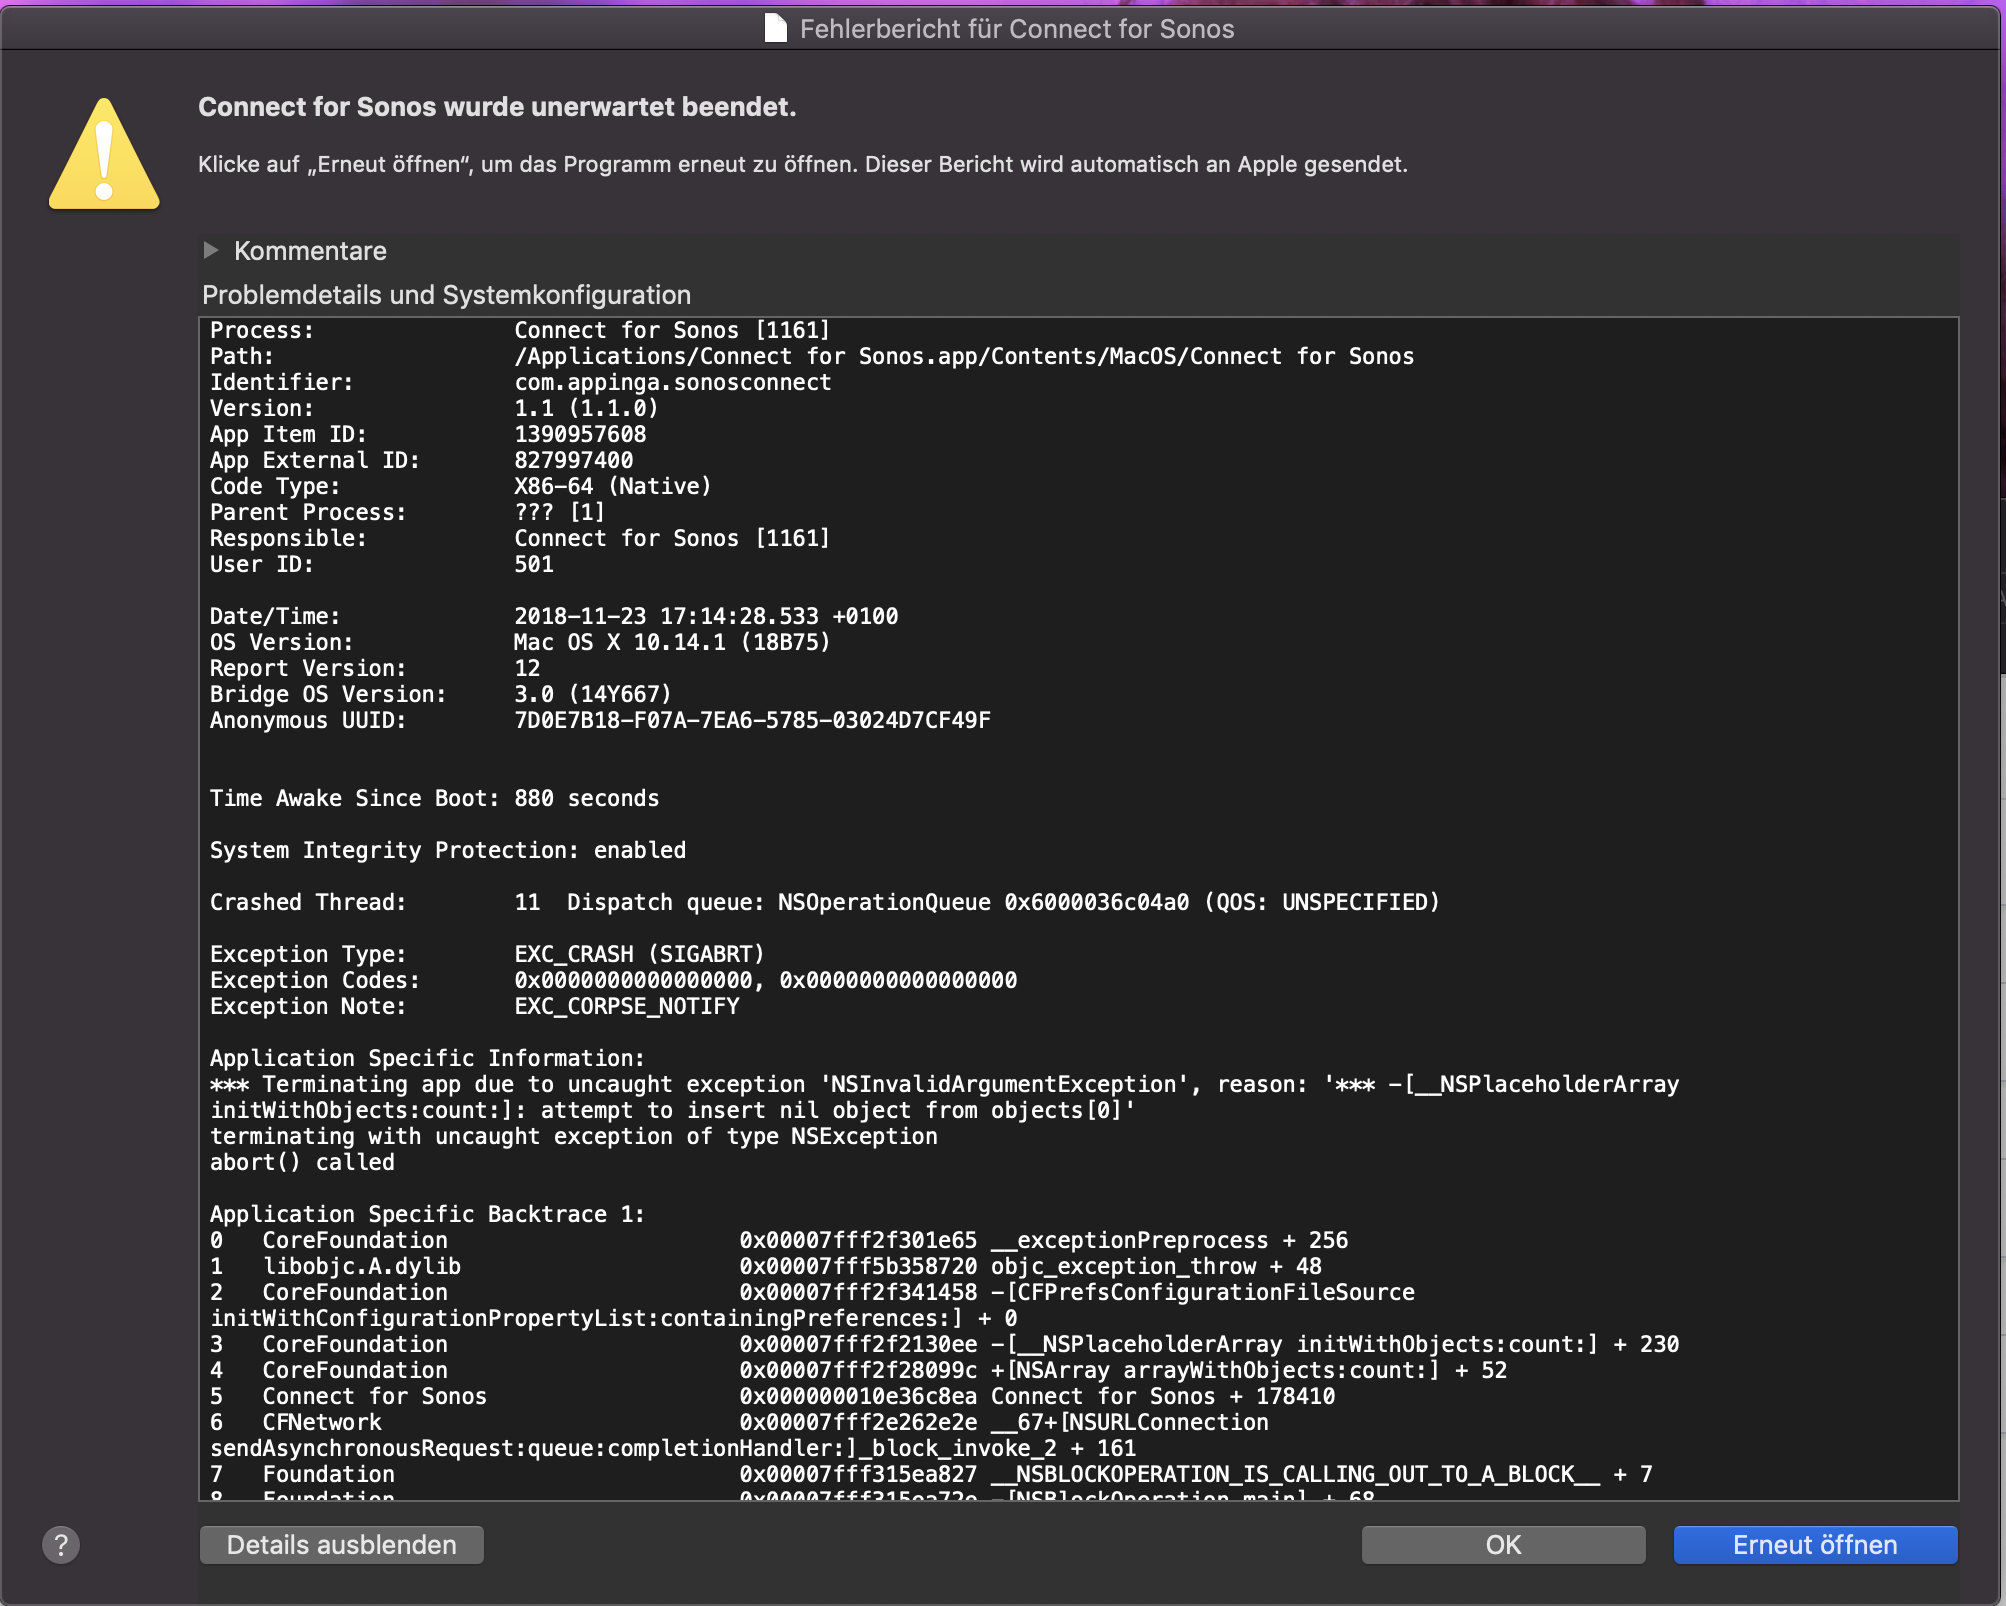Click the window title Fehlerbericht für Connect for Sonos
Image resolution: width=2006 pixels, height=1606 pixels.
click(1017, 29)
